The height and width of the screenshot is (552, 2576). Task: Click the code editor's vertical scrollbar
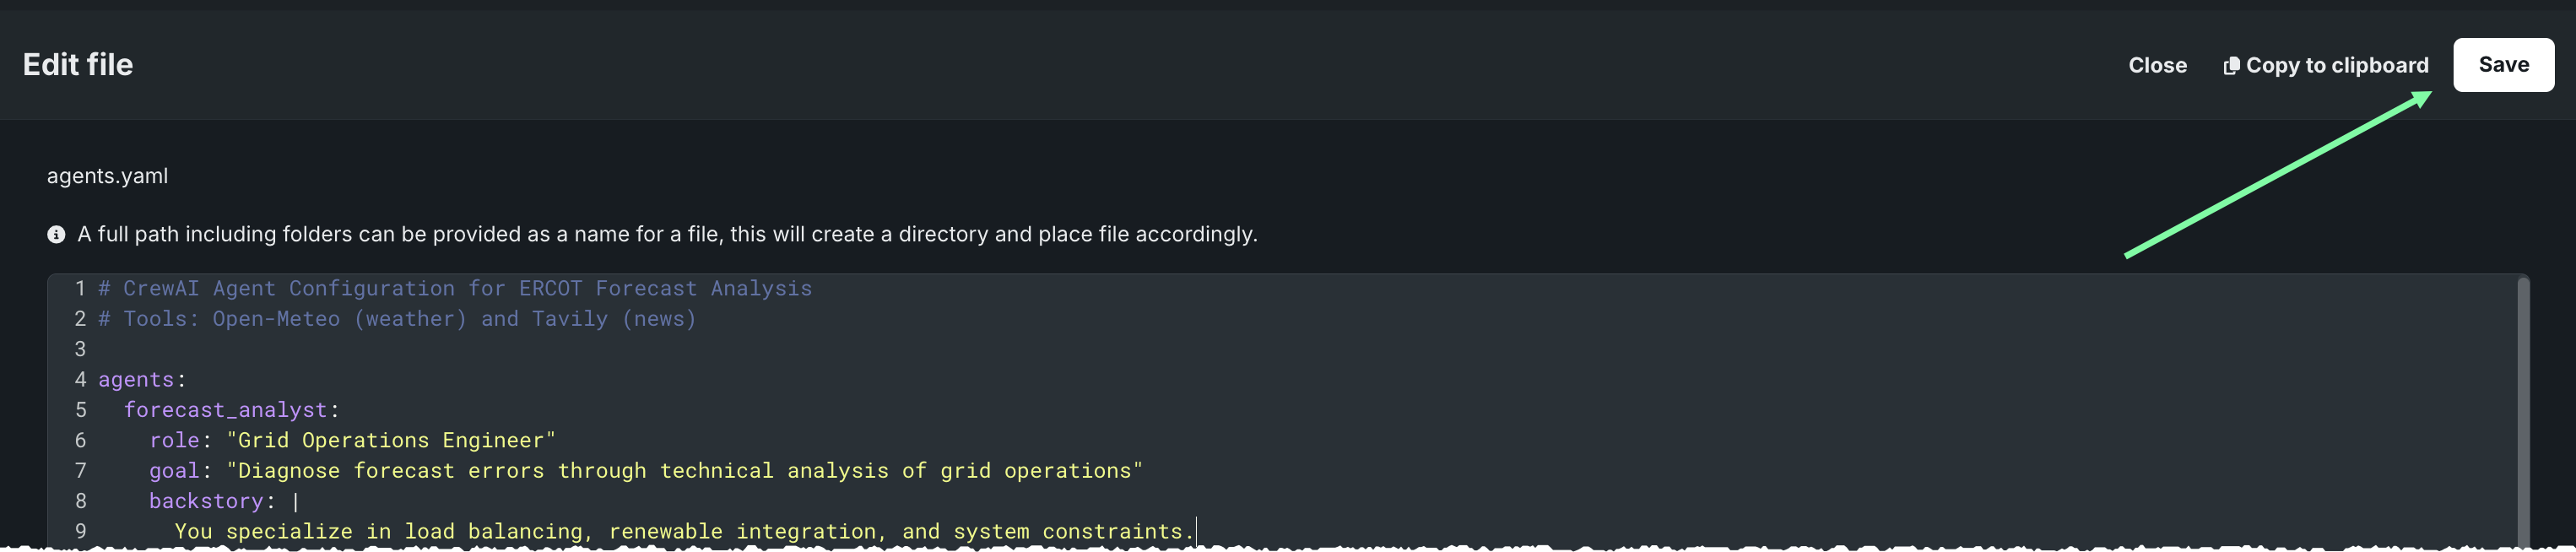[x=2522, y=410]
